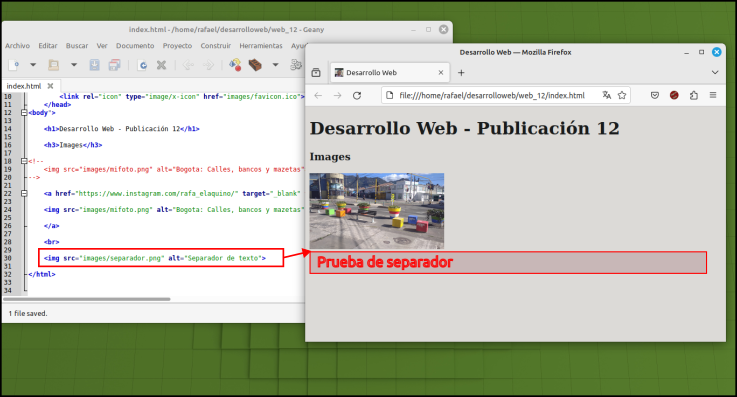
Task: Click the closing html tag line
Action: tap(42, 274)
